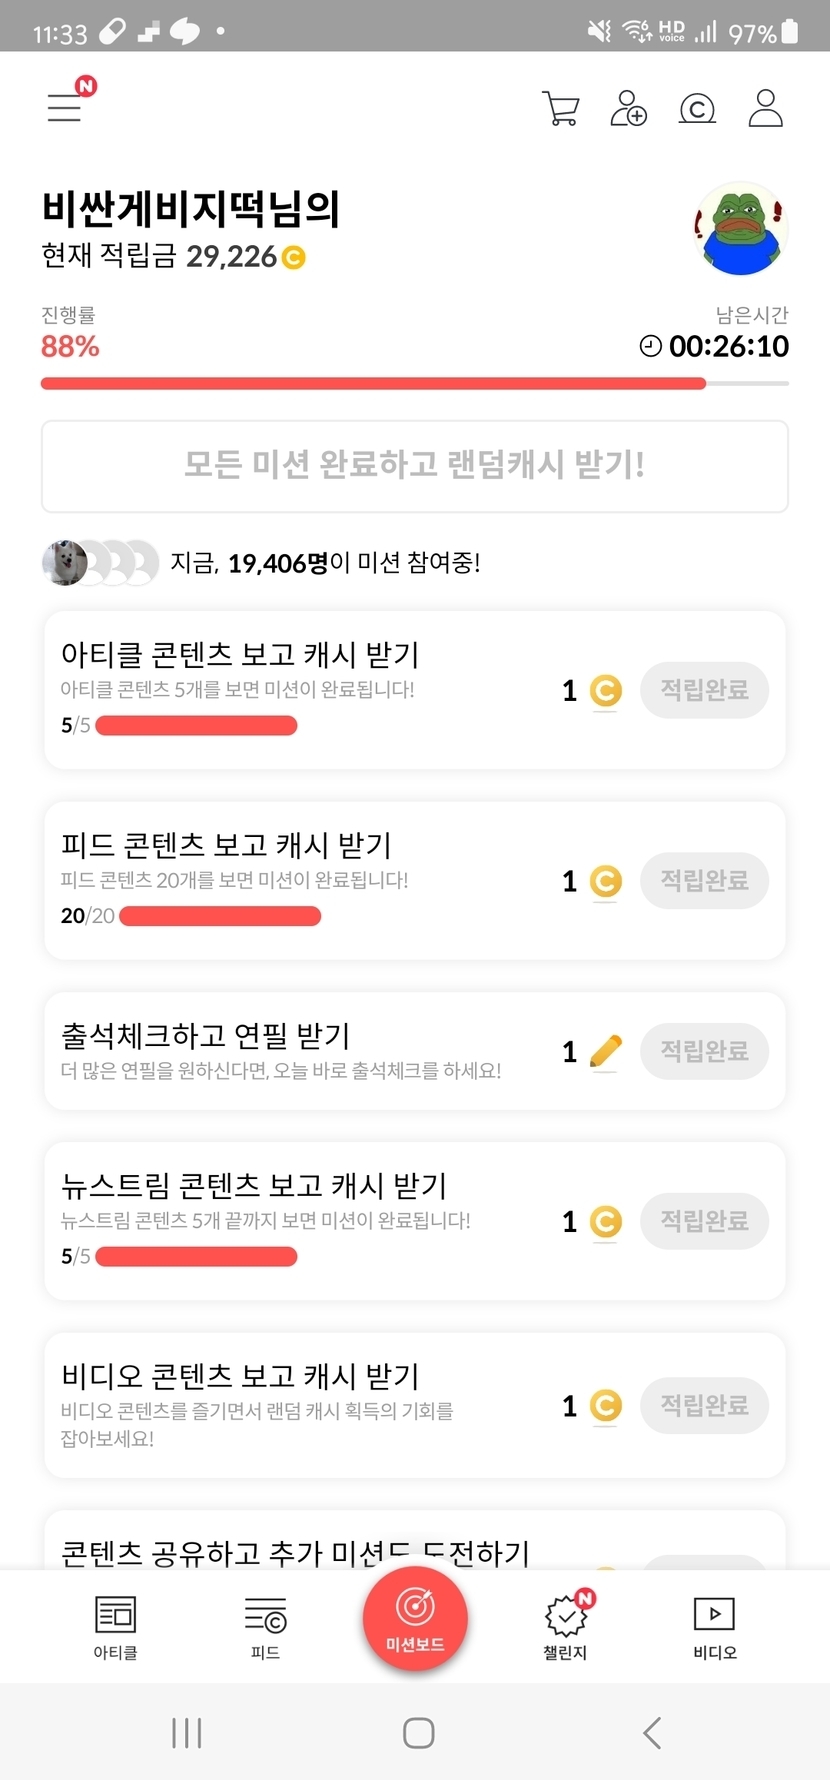Tap the 미션보드 center button
This screenshot has height=1780, width=830.
click(415, 1618)
